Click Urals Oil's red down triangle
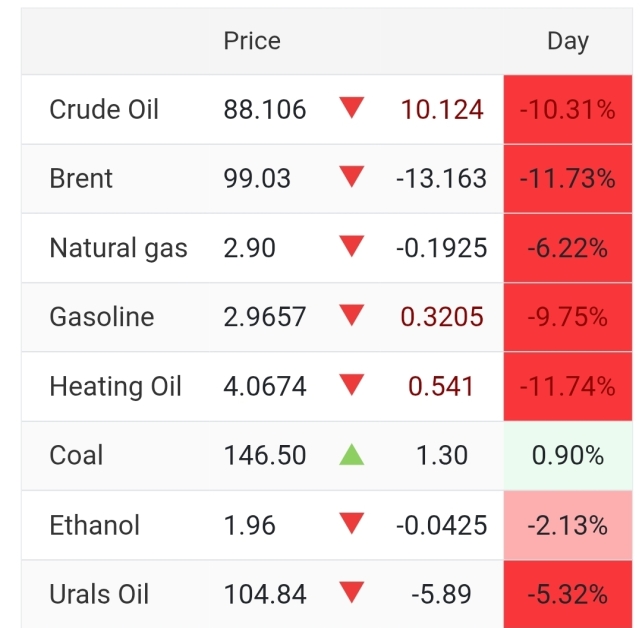642x628 pixels. point(351,593)
